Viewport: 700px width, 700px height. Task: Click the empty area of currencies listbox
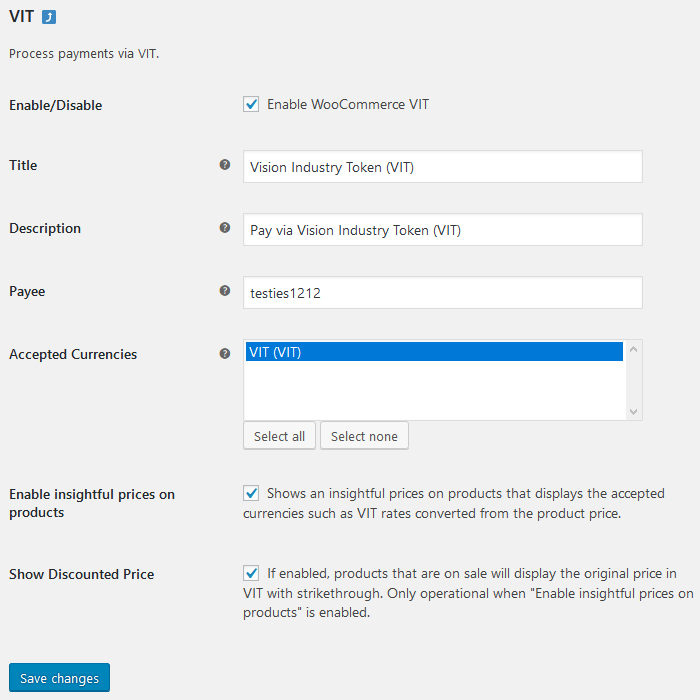point(433,392)
